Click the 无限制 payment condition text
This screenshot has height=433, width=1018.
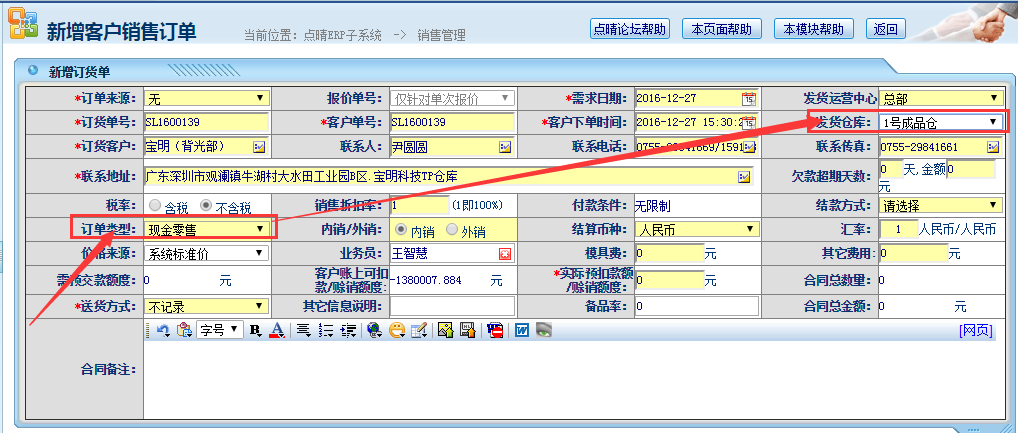[x=653, y=206]
